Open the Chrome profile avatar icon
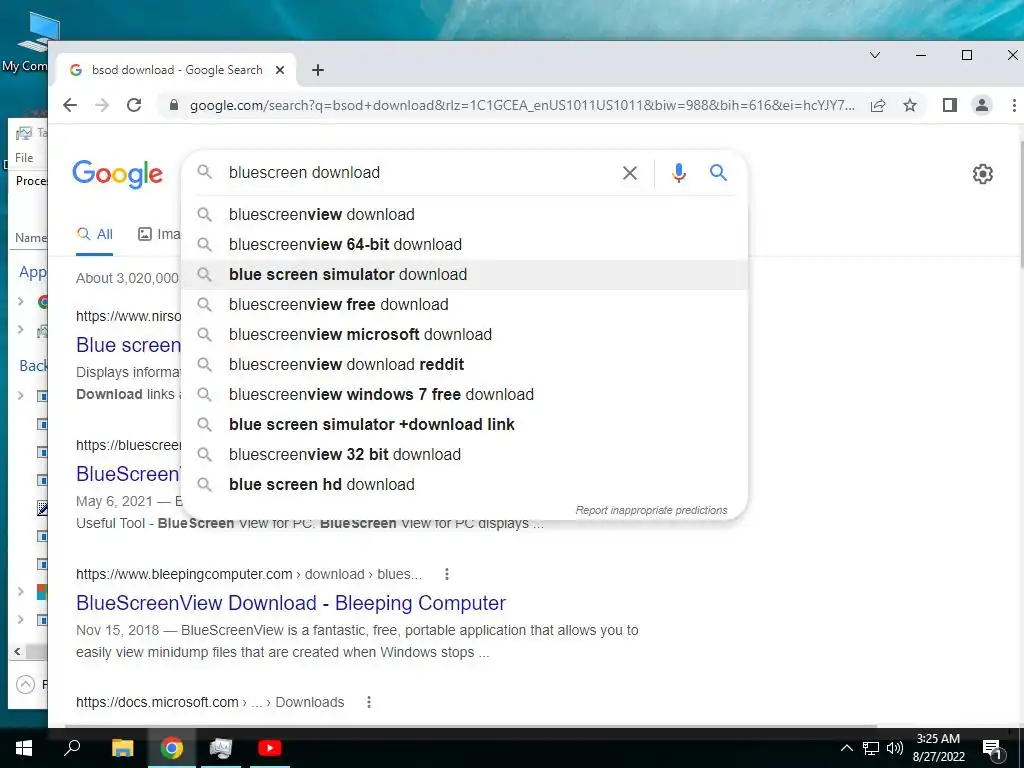The image size is (1024, 768). point(982,105)
